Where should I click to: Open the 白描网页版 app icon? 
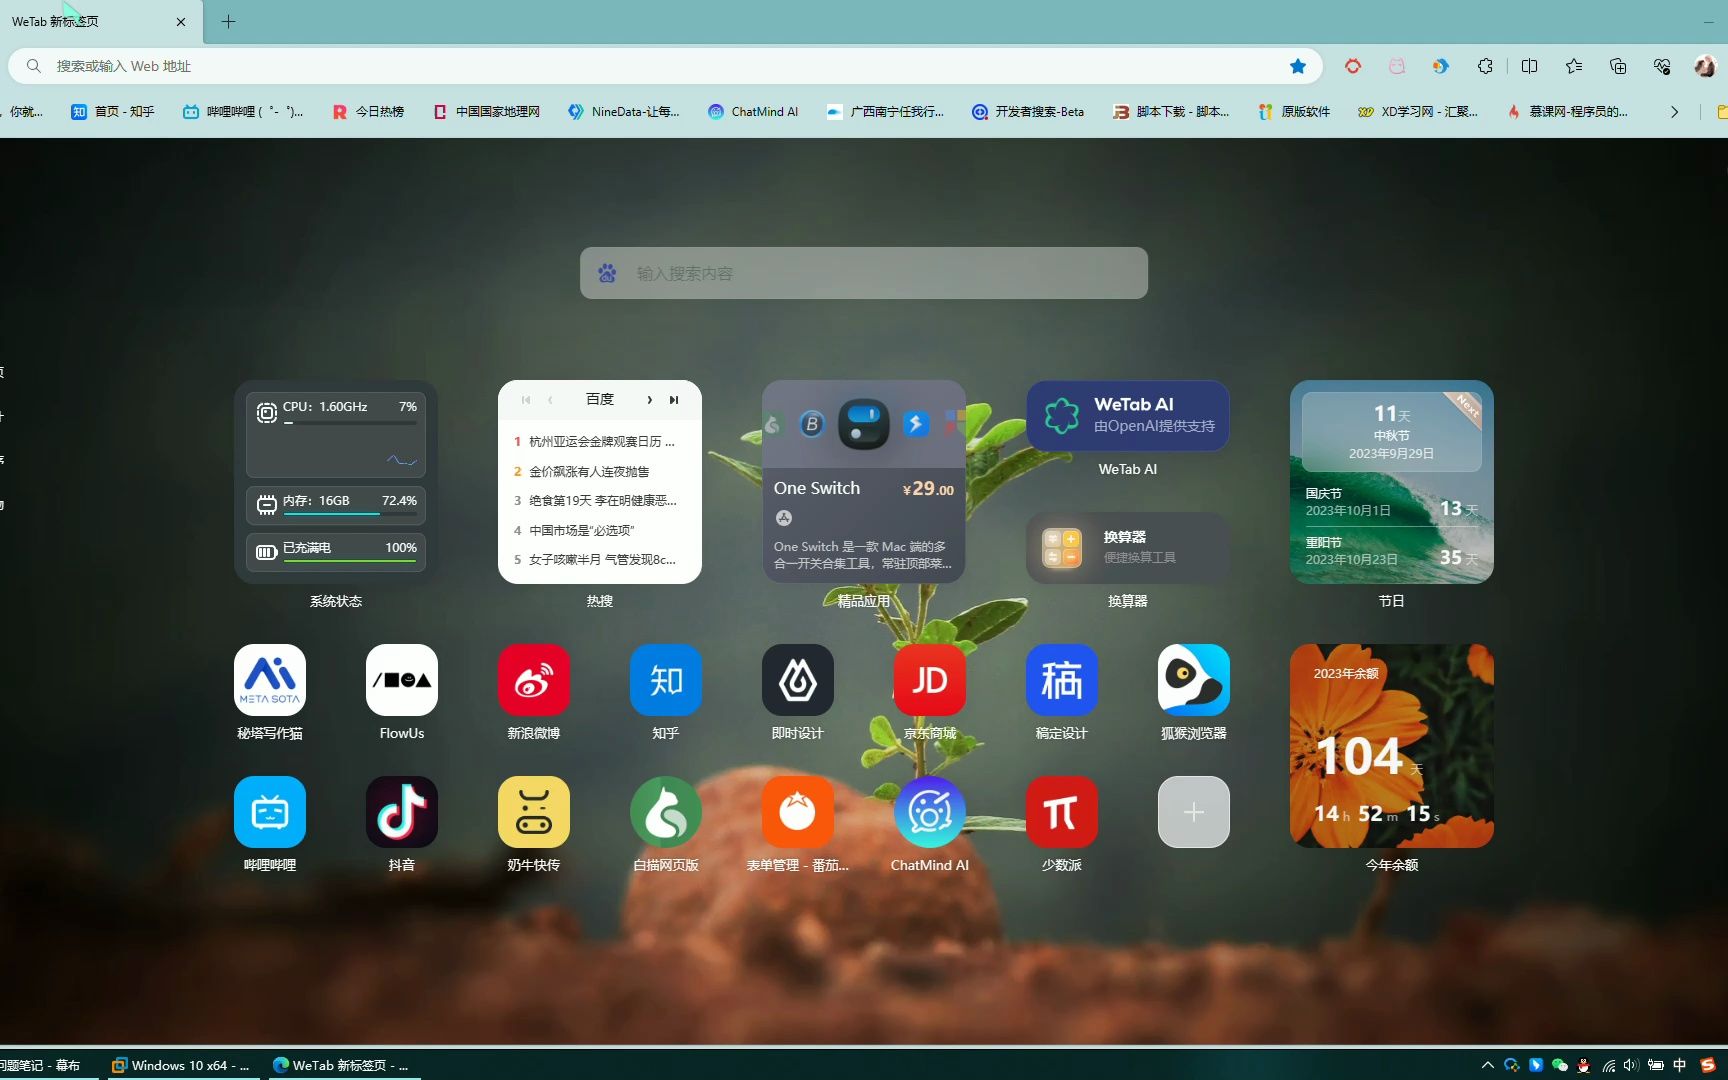666,812
